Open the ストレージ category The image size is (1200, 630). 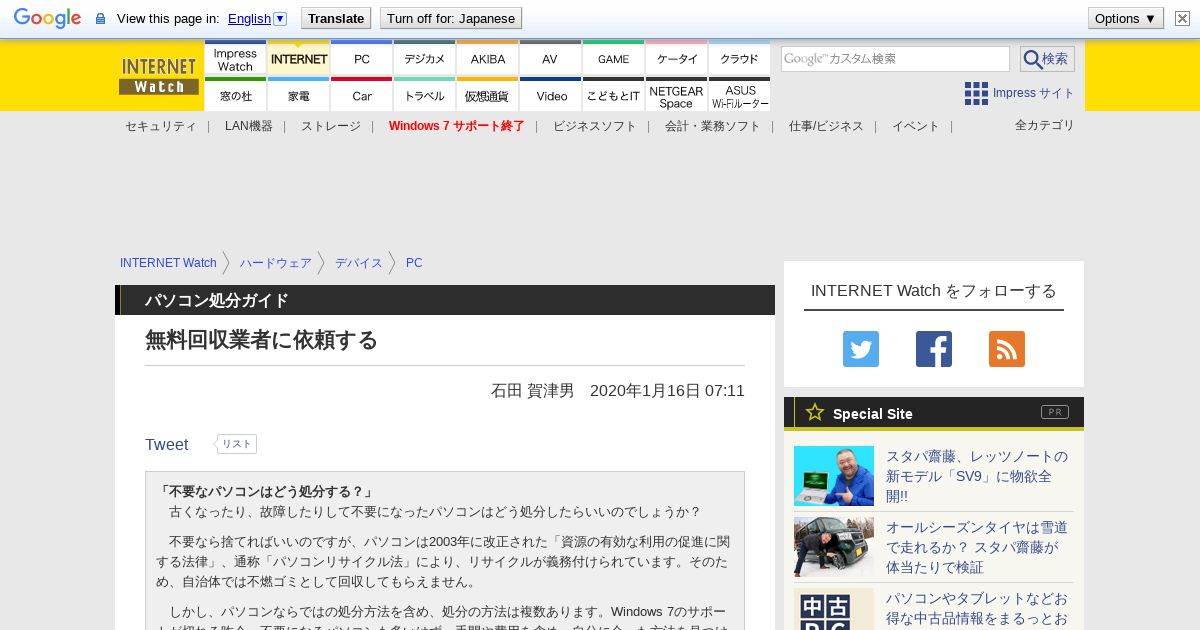(x=331, y=126)
